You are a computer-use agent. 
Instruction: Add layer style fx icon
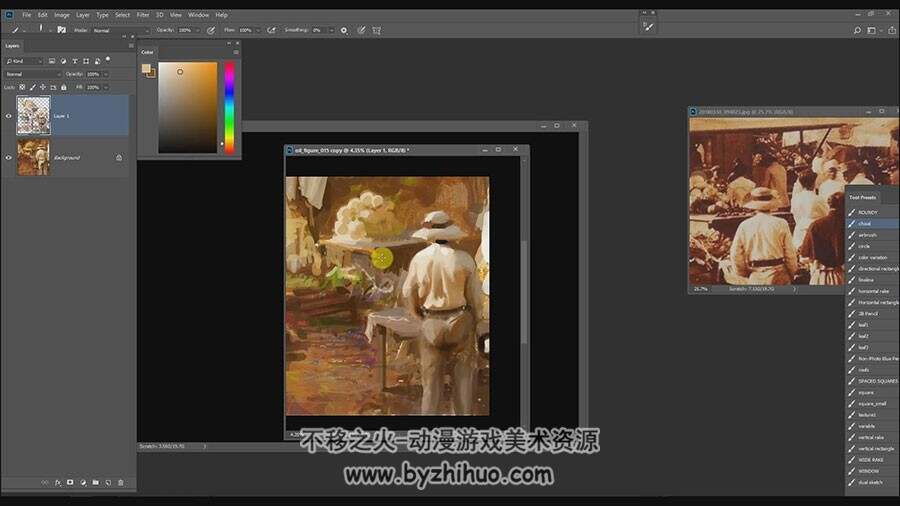[57, 482]
